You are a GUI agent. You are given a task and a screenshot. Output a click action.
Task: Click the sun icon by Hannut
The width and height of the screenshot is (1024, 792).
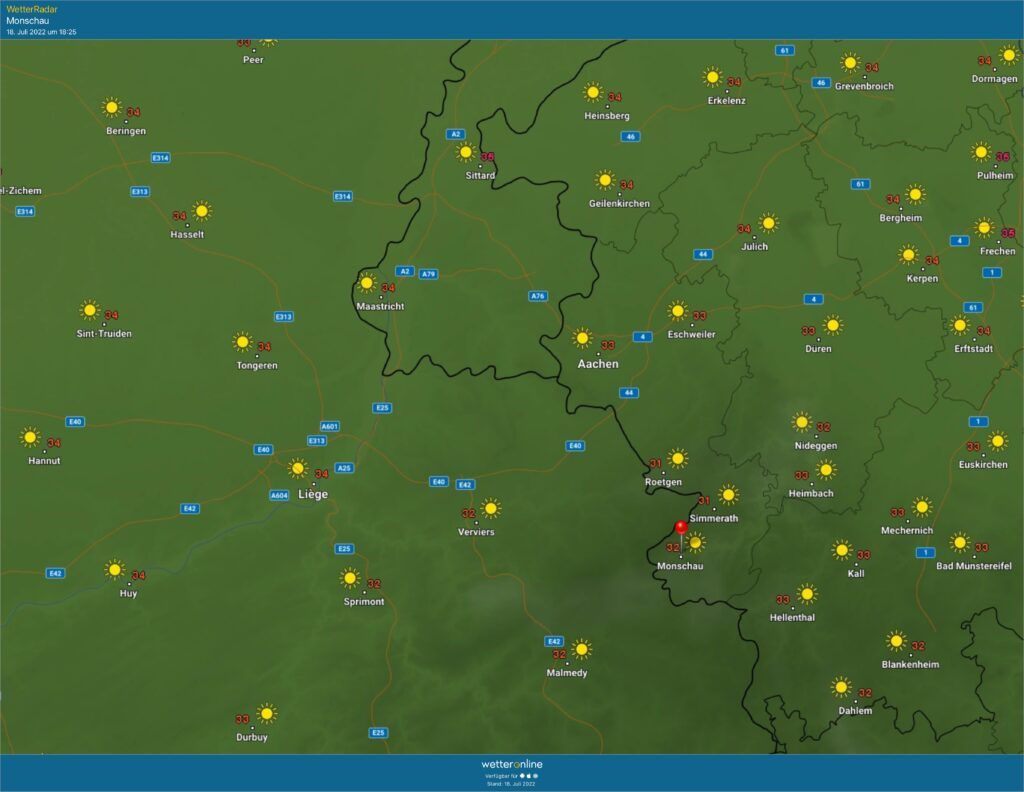(30, 437)
